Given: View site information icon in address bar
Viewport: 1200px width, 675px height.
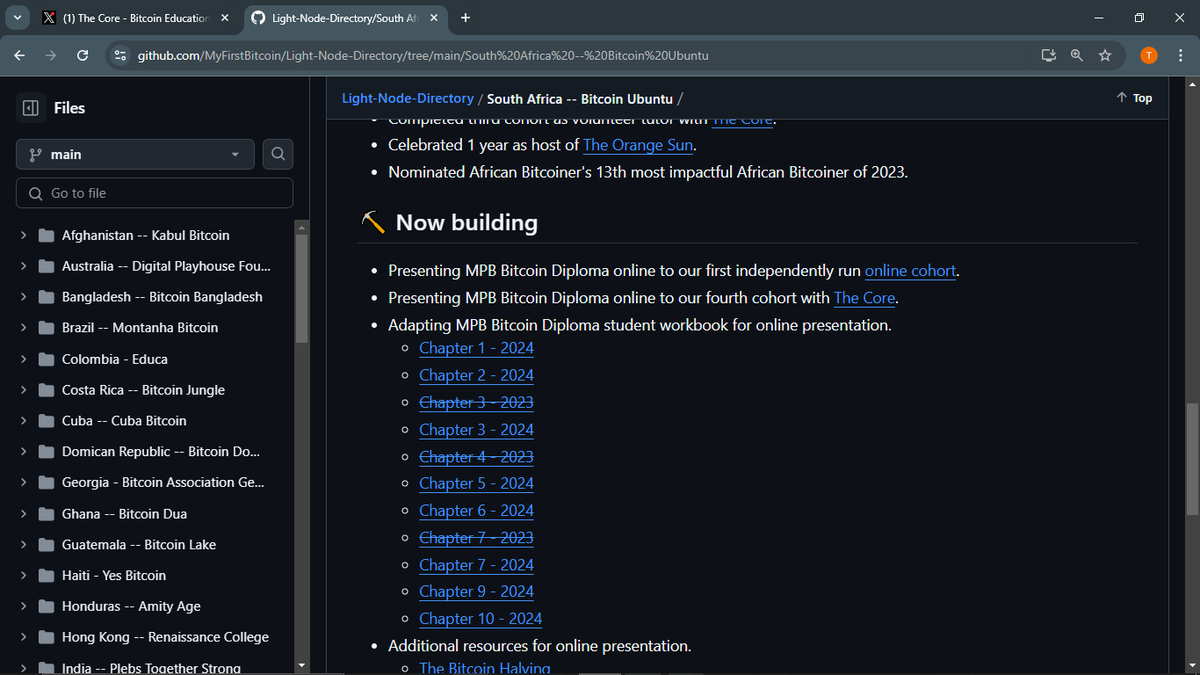Looking at the screenshot, I should coord(121,55).
